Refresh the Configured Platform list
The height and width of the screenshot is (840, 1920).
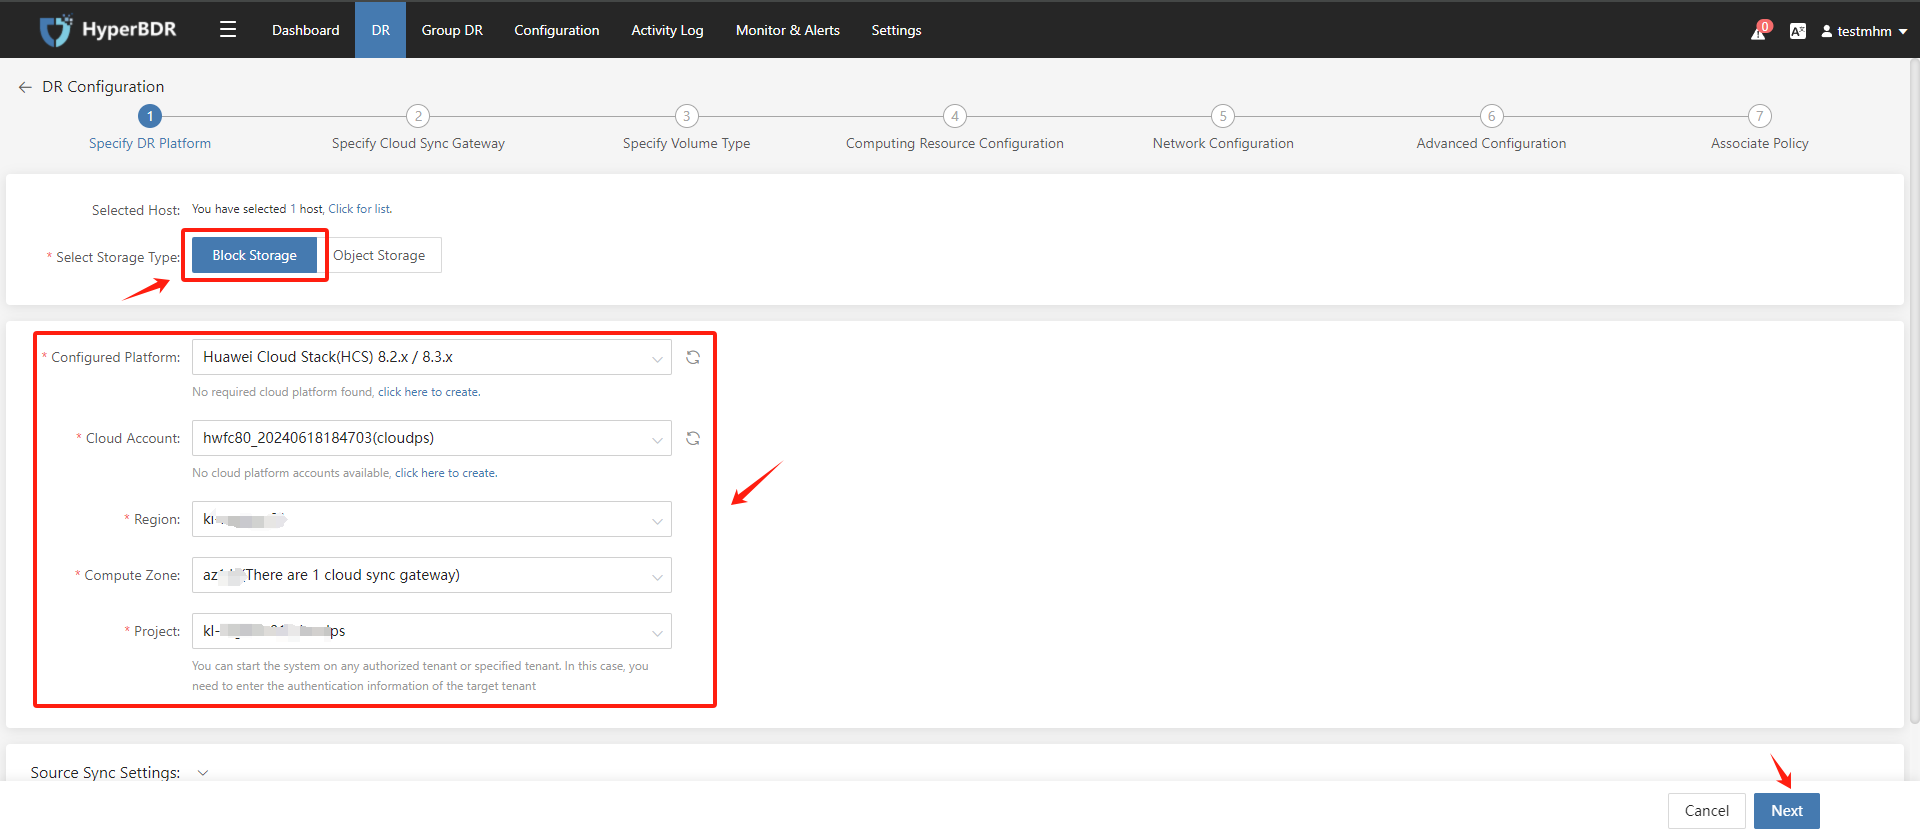point(693,357)
